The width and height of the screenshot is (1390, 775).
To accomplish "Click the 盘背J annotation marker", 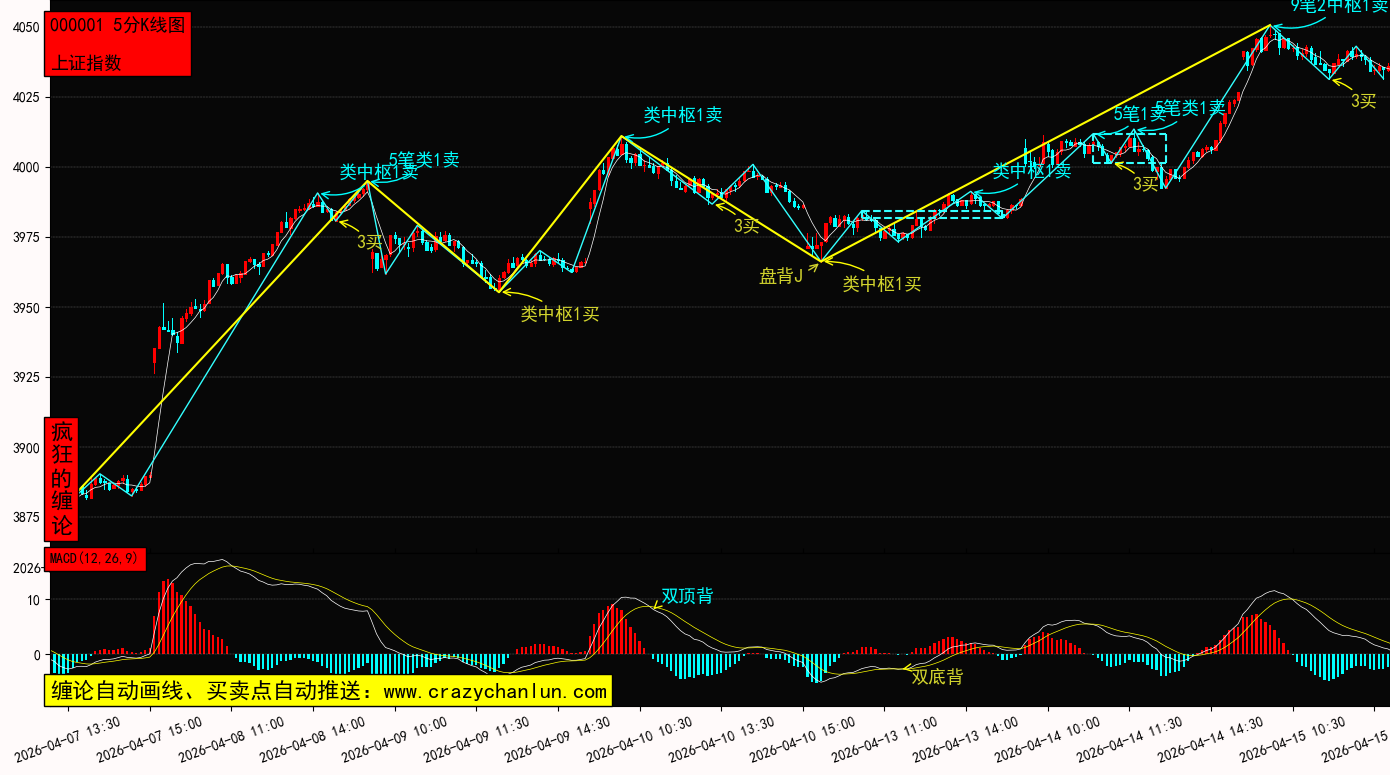I will 781,277.
